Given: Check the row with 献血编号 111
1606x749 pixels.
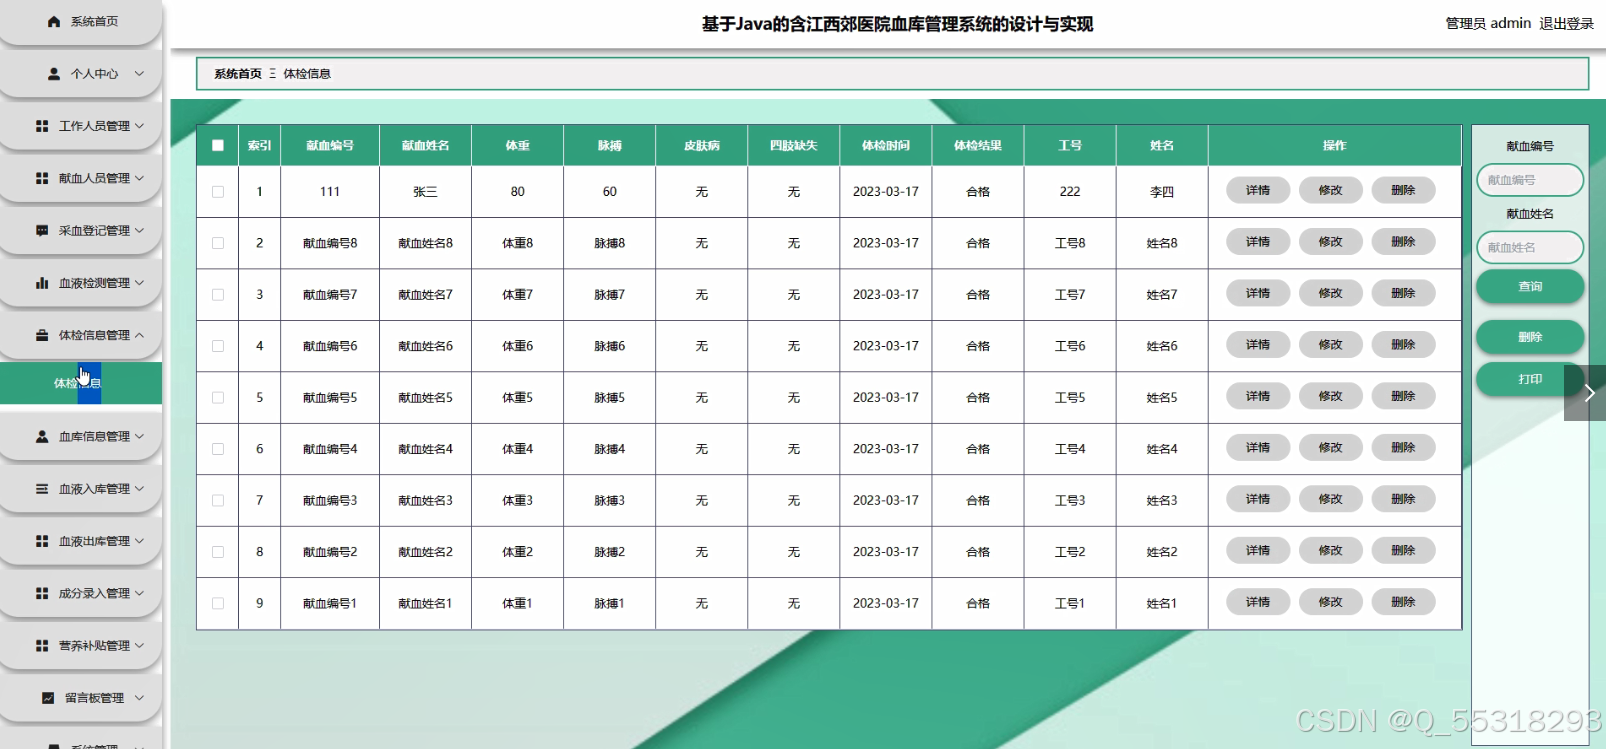Looking at the screenshot, I should pyautogui.click(x=218, y=192).
